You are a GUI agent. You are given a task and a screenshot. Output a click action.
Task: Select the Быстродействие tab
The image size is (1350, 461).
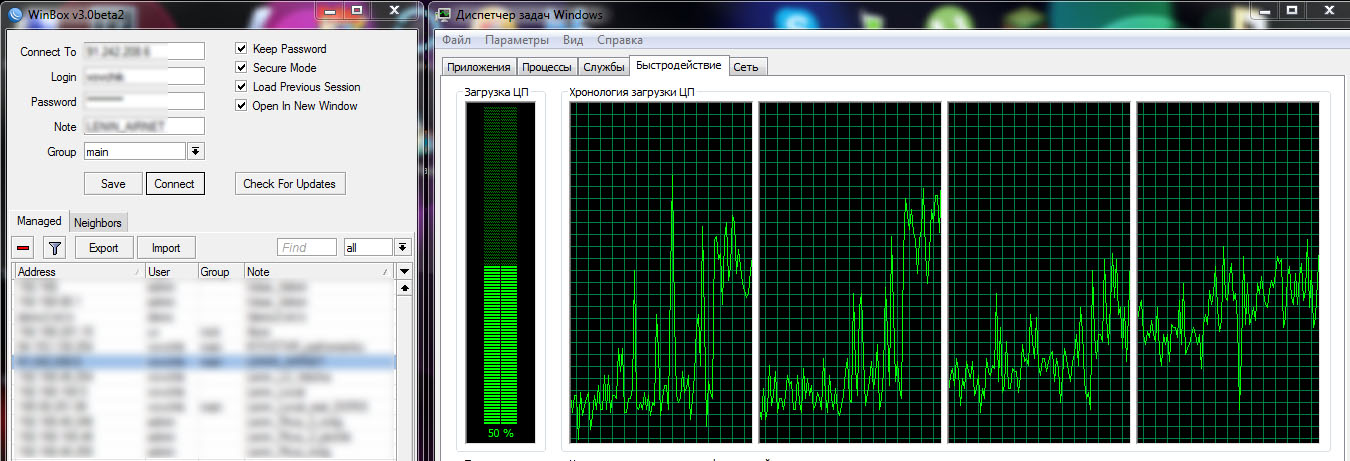pyautogui.click(x=679, y=65)
